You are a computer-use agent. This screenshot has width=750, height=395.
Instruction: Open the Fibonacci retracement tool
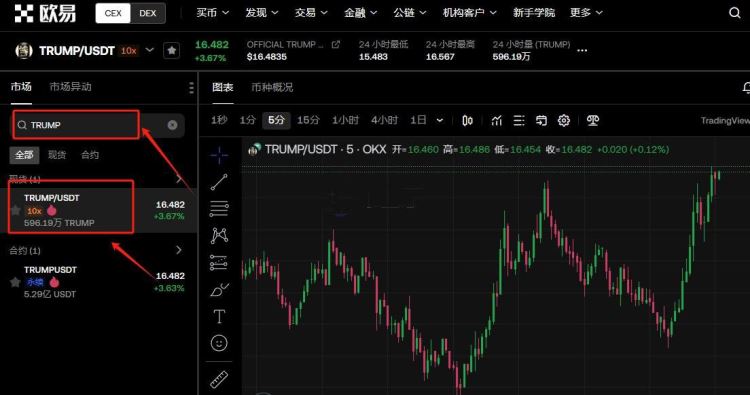219,208
